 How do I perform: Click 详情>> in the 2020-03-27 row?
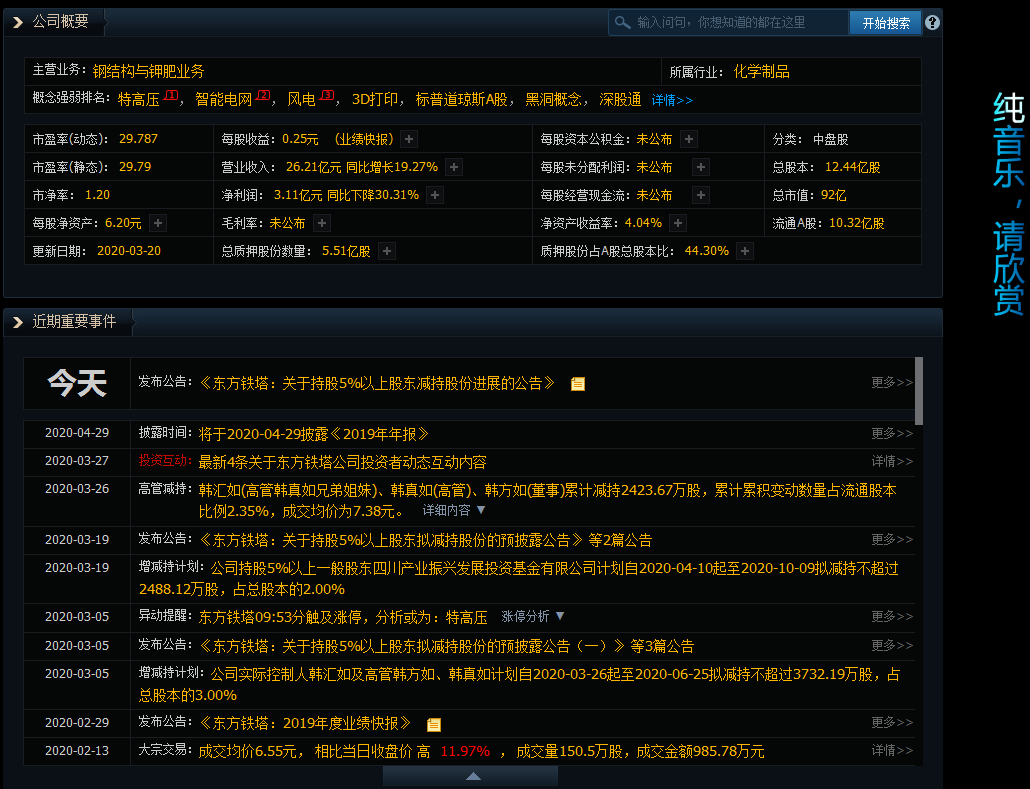click(892, 461)
